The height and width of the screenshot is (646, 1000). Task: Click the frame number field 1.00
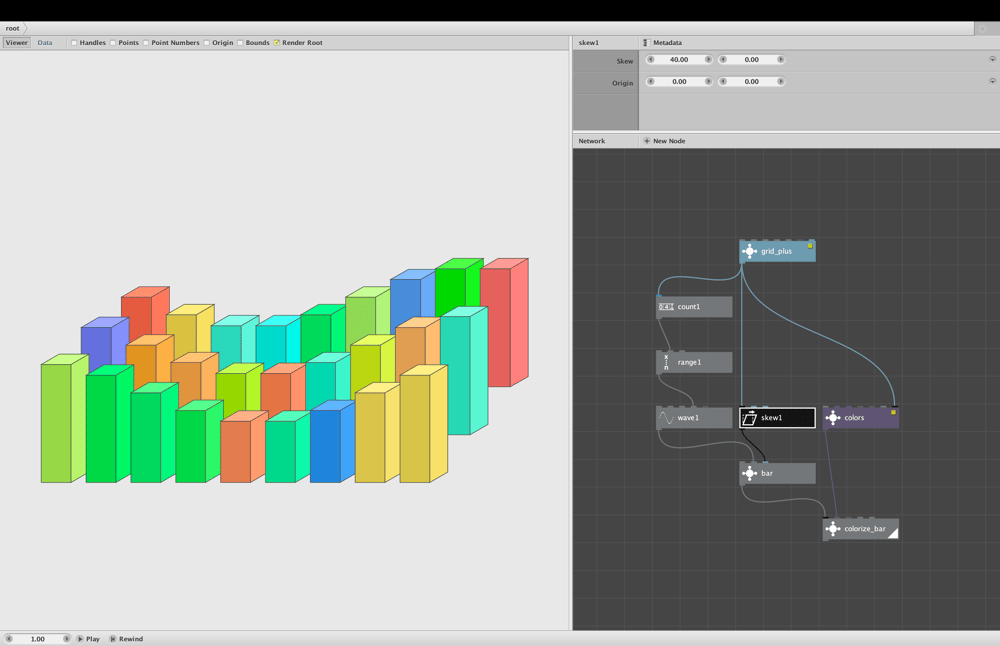[38, 638]
